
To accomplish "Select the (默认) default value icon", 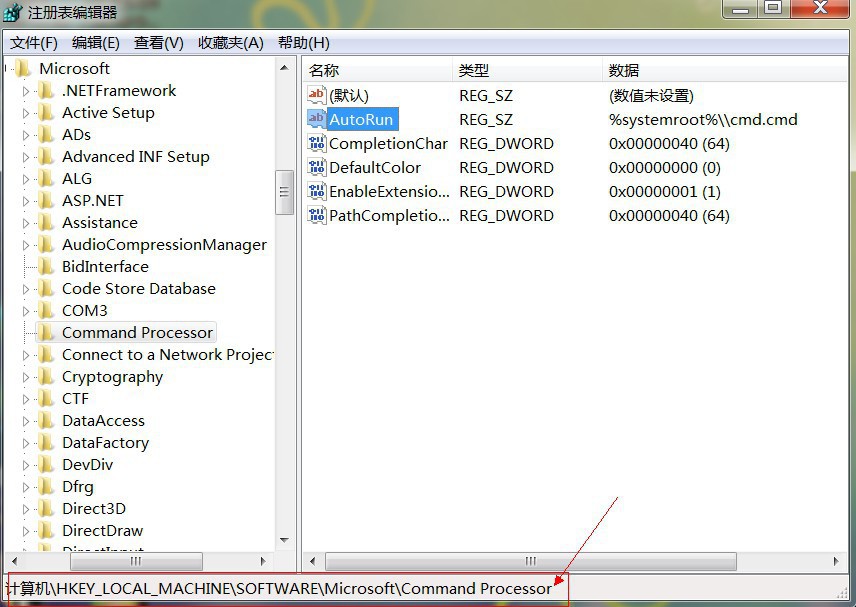I will (x=317, y=95).
